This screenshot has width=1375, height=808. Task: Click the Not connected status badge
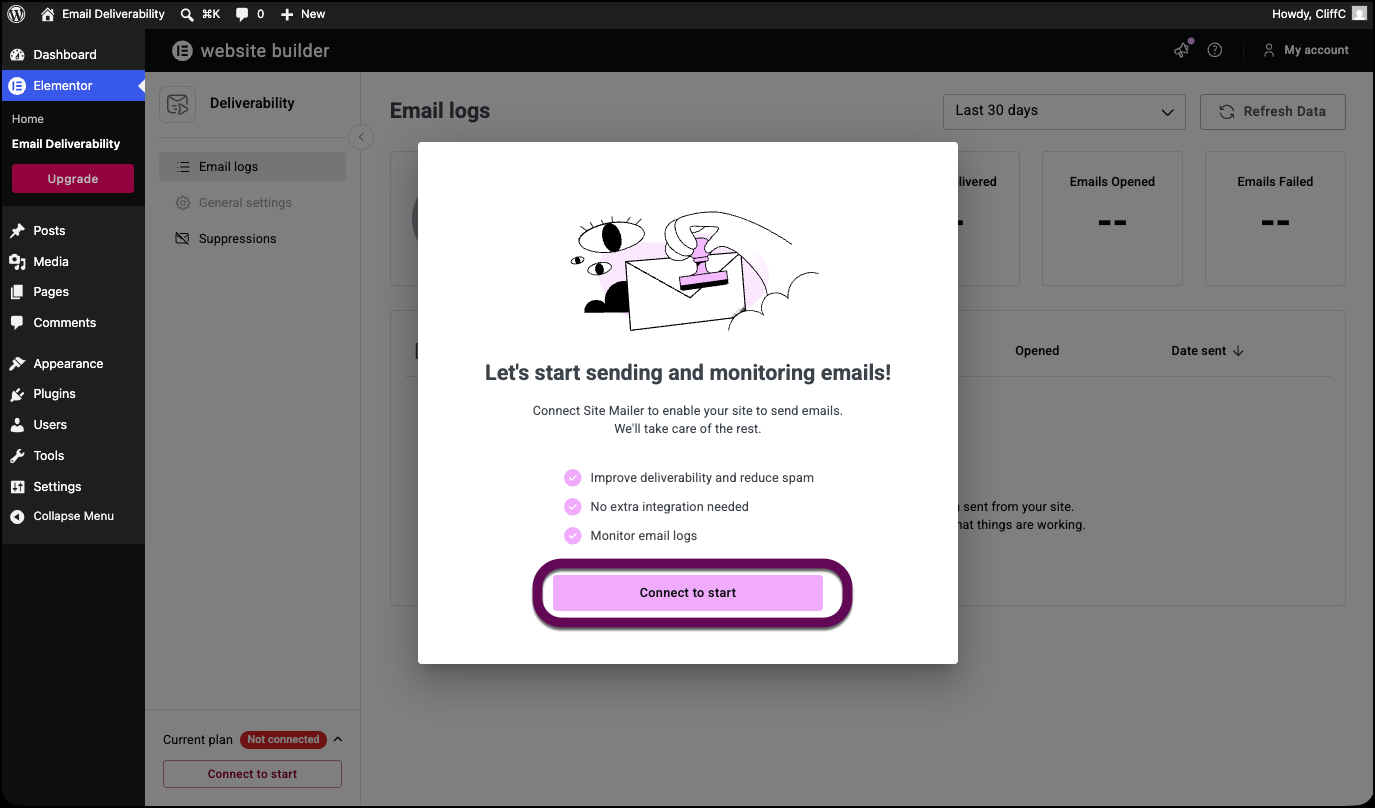point(283,740)
